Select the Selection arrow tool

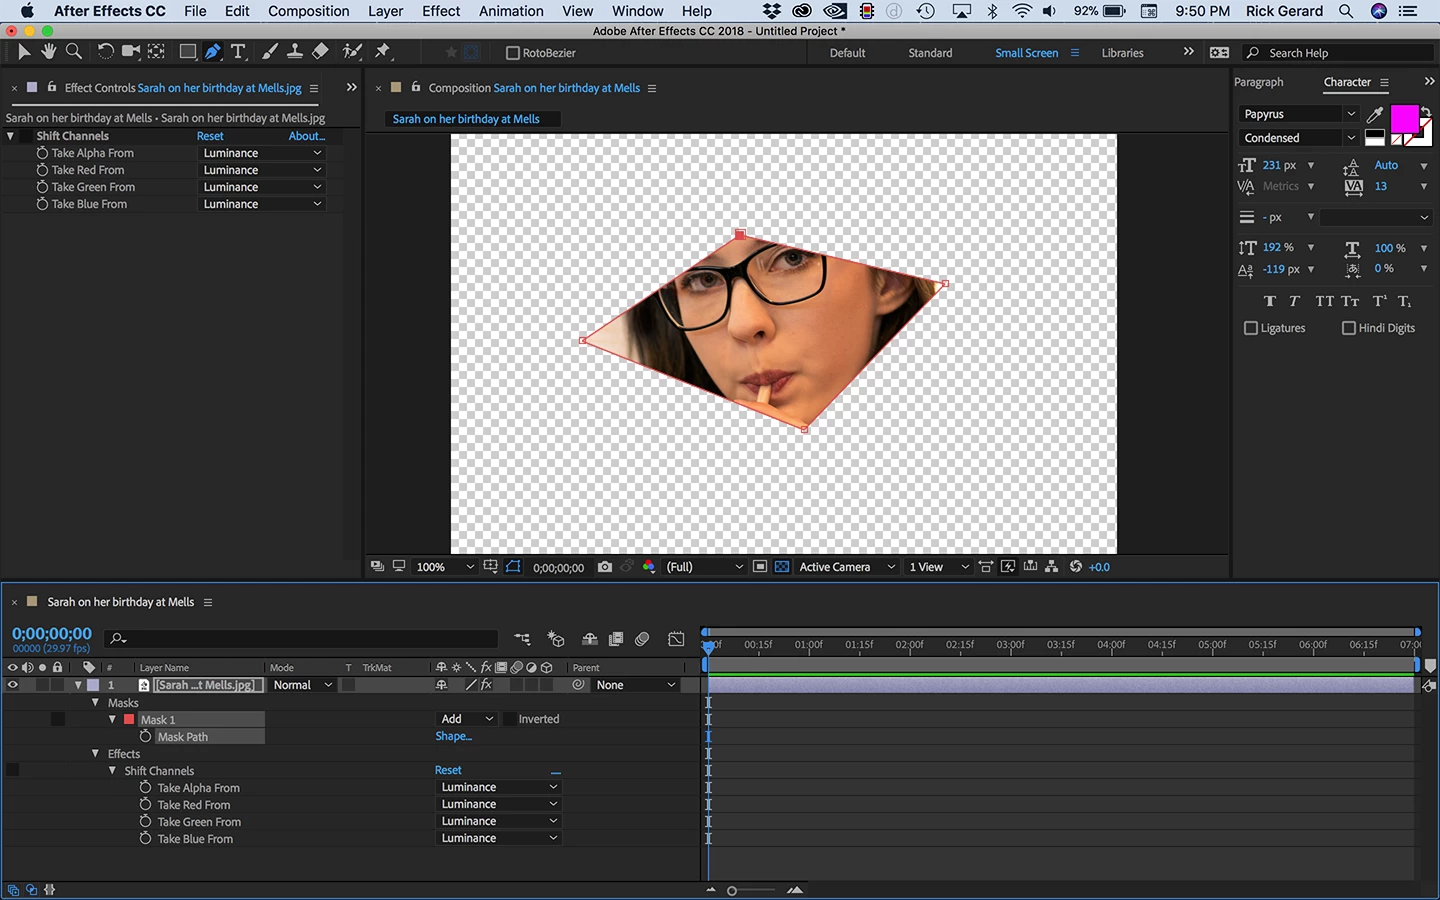click(24, 52)
